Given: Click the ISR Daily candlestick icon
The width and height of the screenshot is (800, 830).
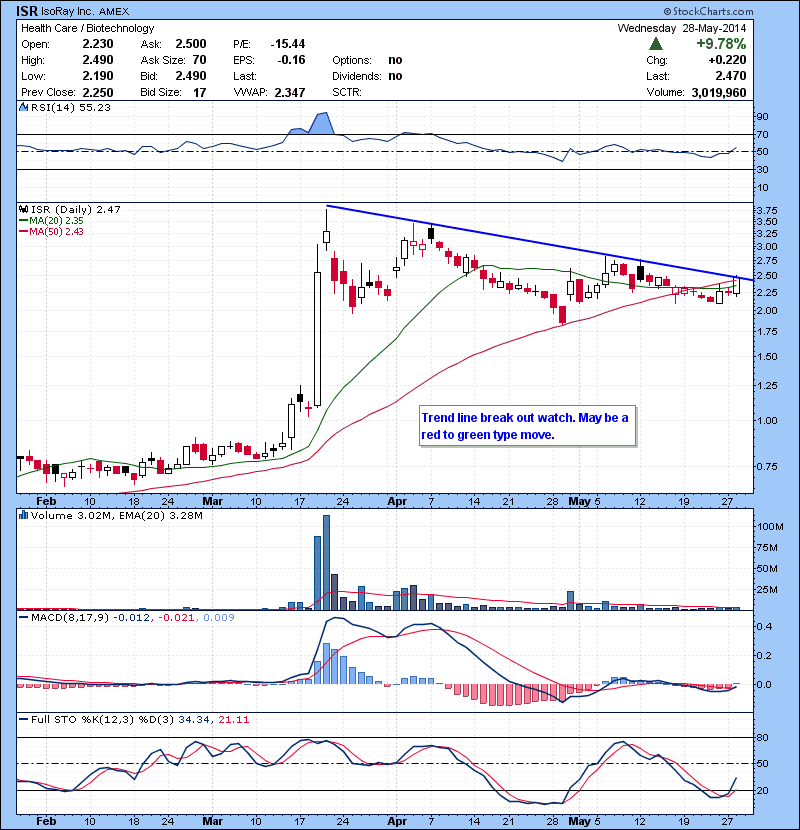Looking at the screenshot, I should pos(23,210).
